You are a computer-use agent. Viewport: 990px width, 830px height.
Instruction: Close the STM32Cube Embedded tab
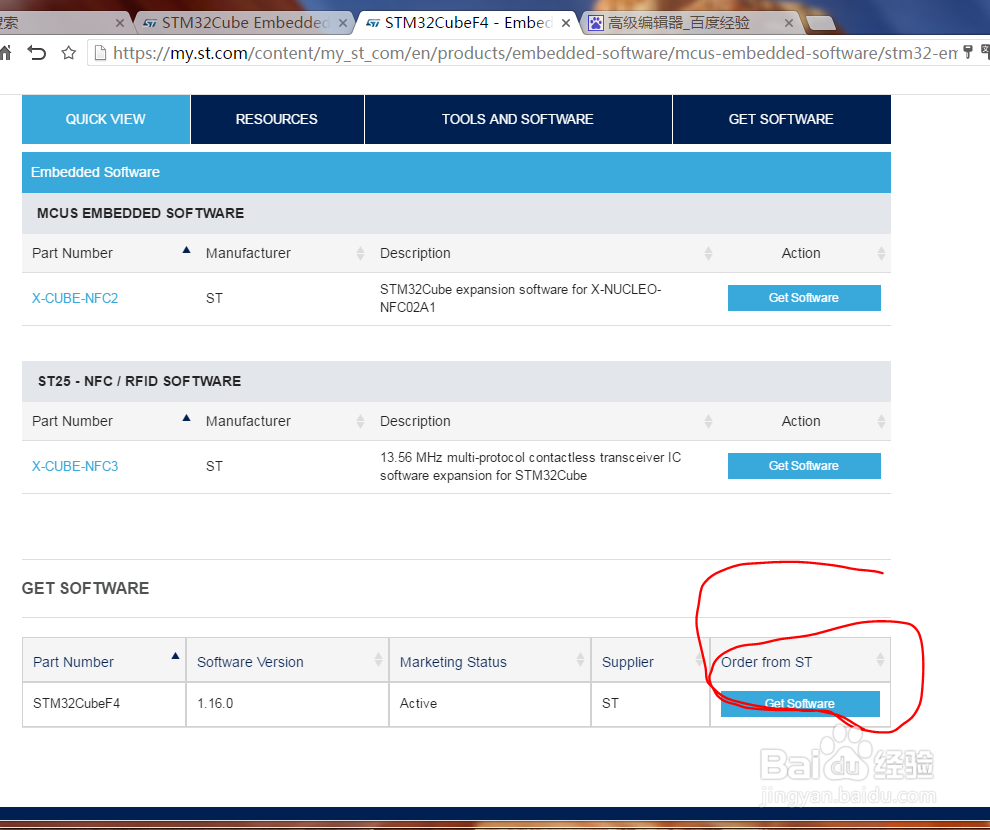tap(342, 23)
